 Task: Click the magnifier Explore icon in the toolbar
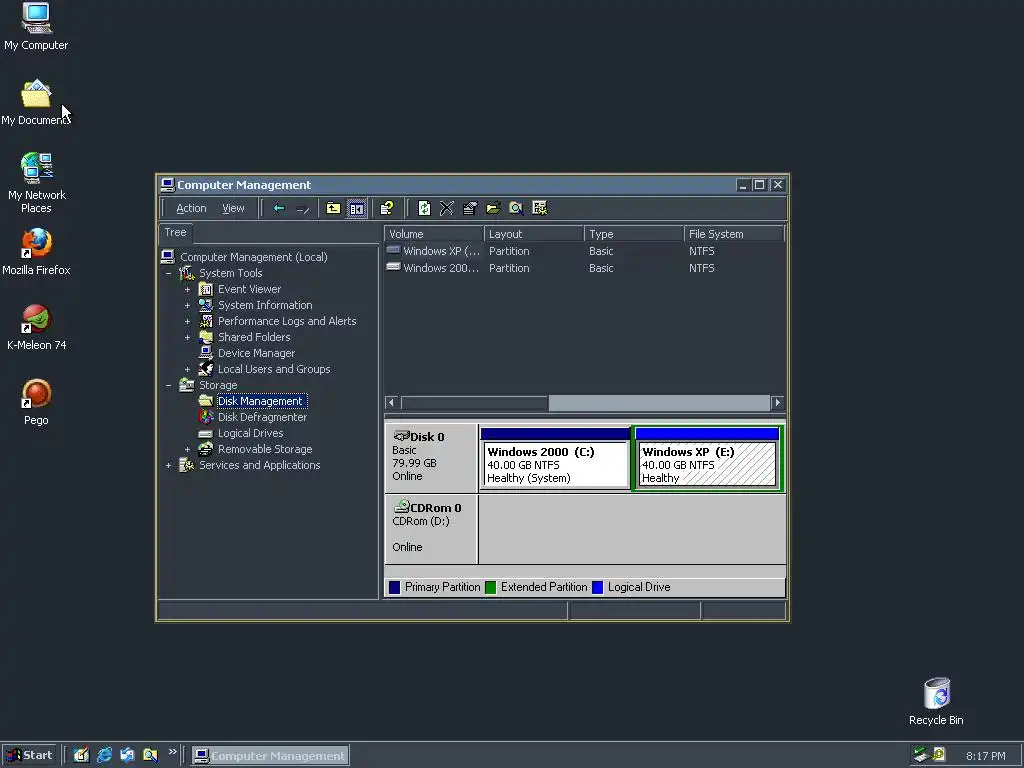(516, 208)
